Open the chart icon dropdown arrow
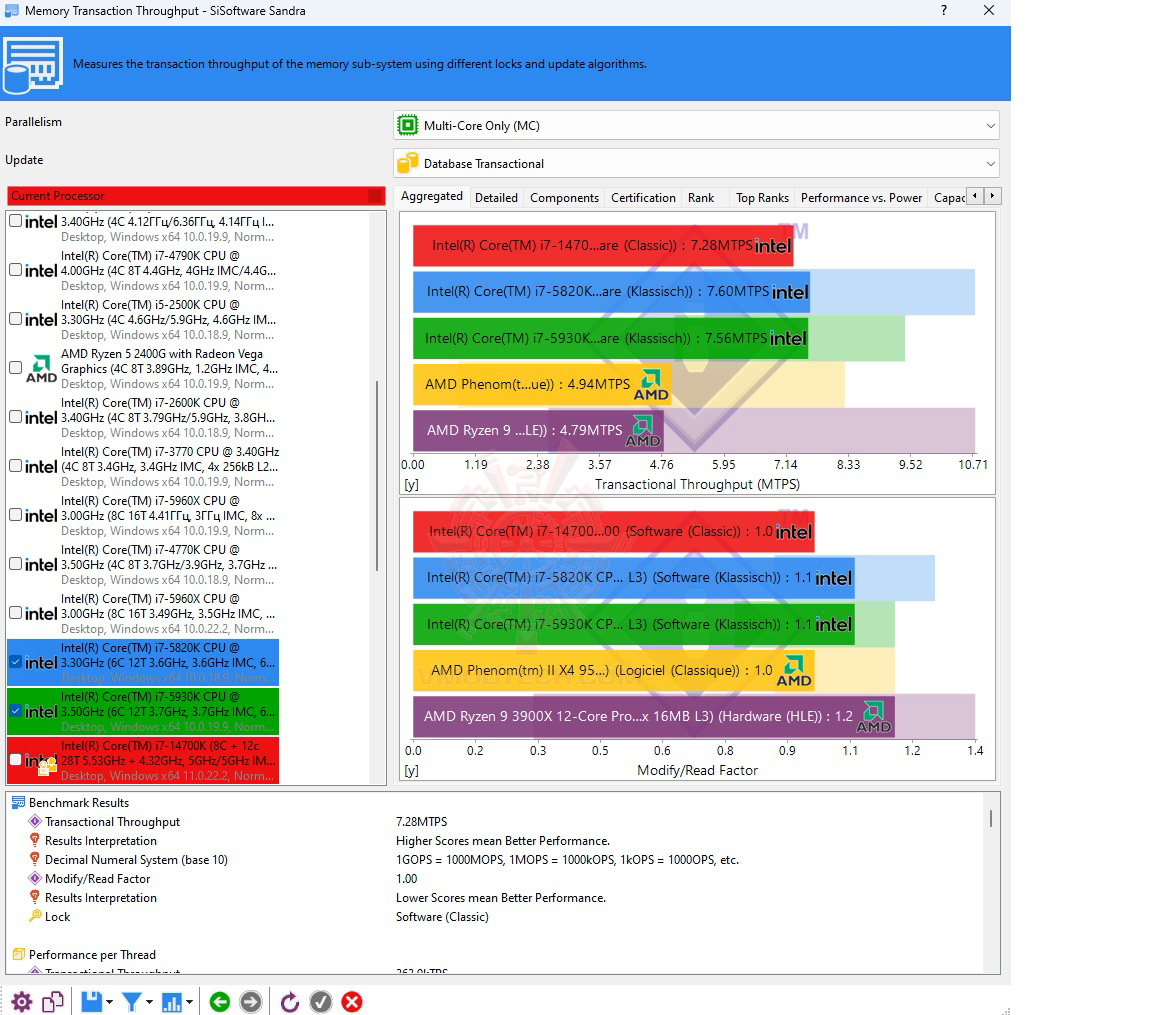Screen dimensions: 1152x1015 pyautogui.click(x=190, y=1002)
